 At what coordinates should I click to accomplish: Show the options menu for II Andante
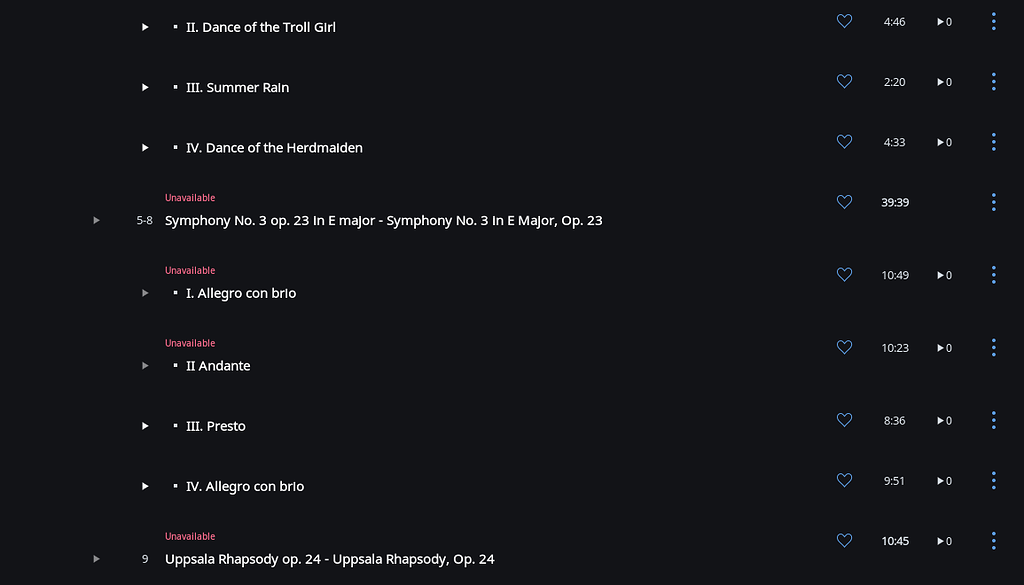993,348
